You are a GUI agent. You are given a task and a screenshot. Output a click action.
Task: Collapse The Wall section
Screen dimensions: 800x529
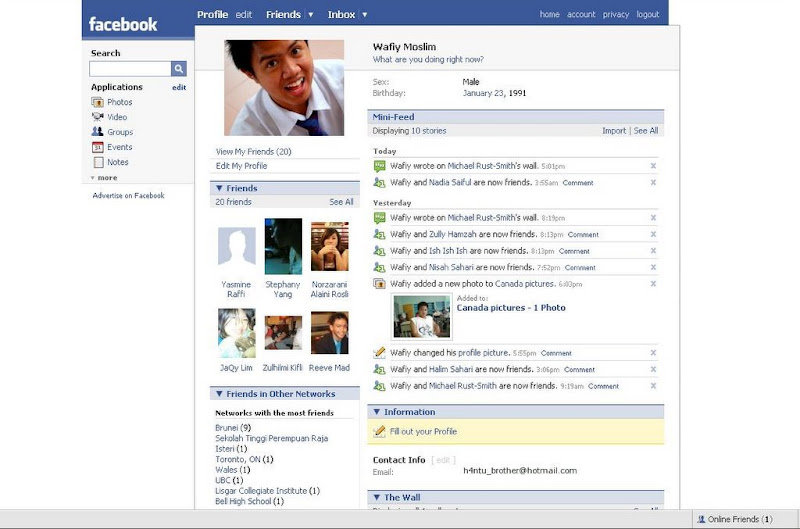click(x=377, y=497)
